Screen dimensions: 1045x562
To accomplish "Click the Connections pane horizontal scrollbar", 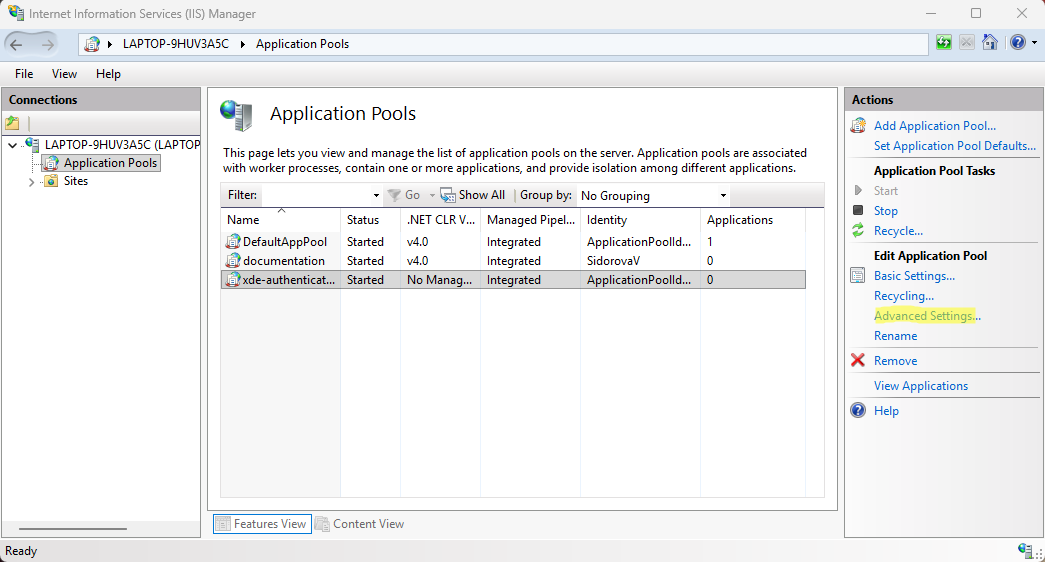I will (x=73, y=529).
